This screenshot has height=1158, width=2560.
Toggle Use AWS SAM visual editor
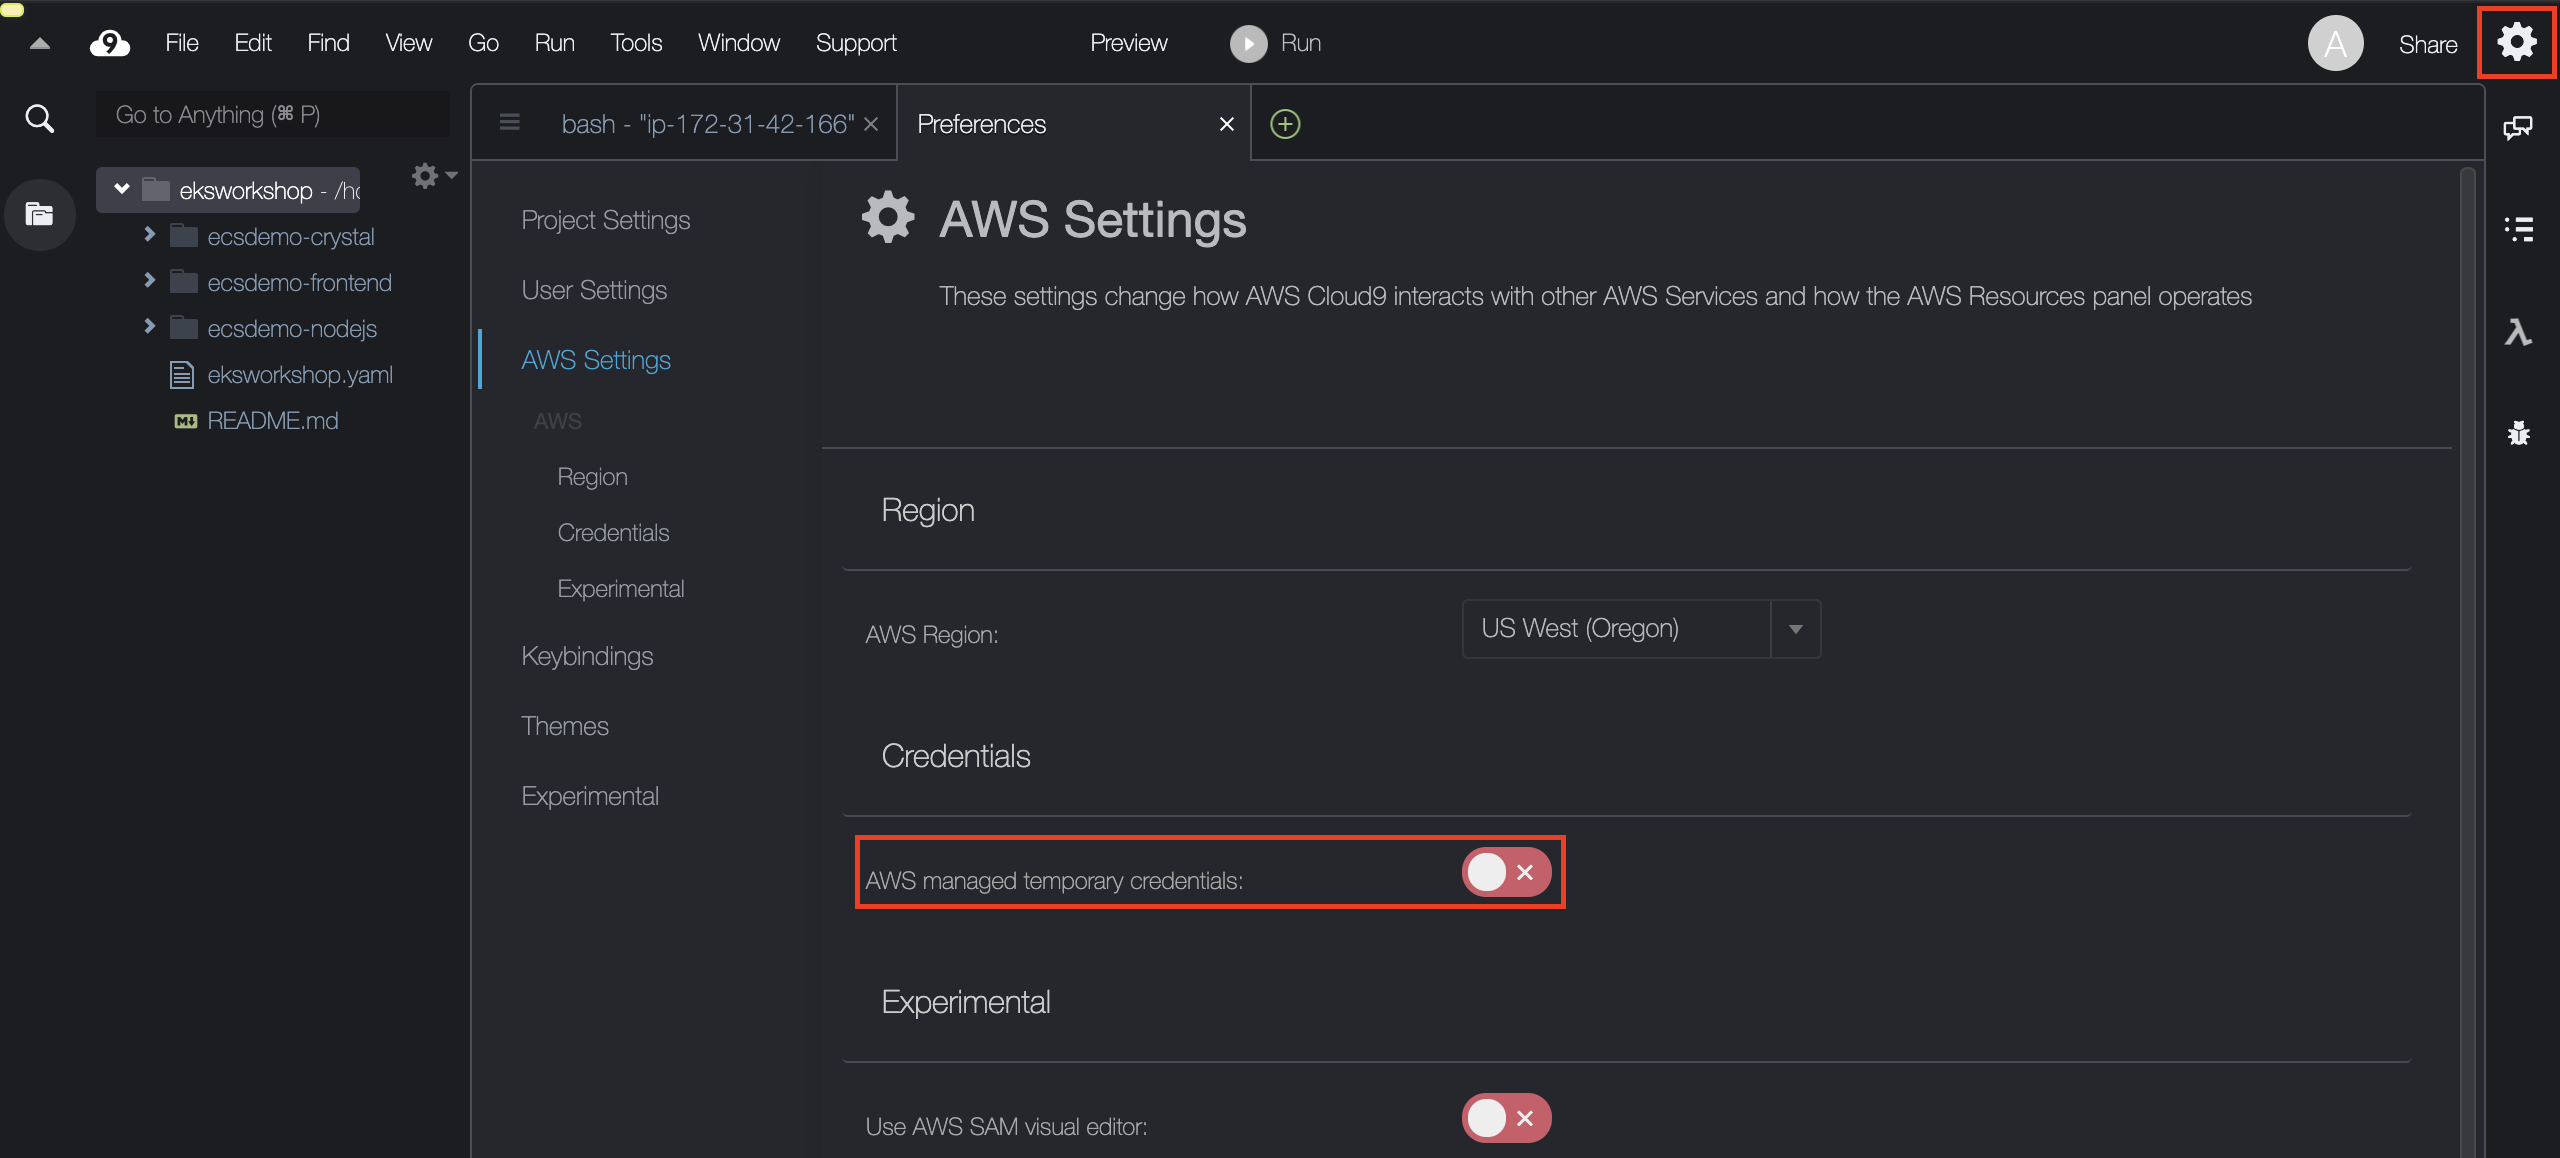[1506, 1118]
